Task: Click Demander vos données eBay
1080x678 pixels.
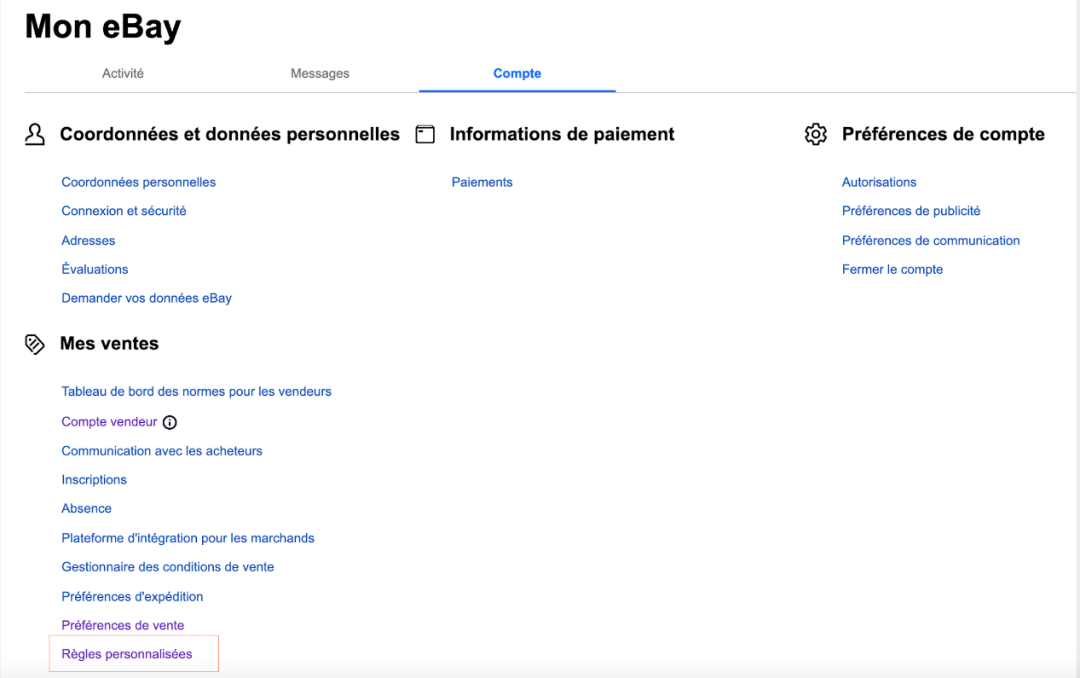Action: (x=147, y=298)
